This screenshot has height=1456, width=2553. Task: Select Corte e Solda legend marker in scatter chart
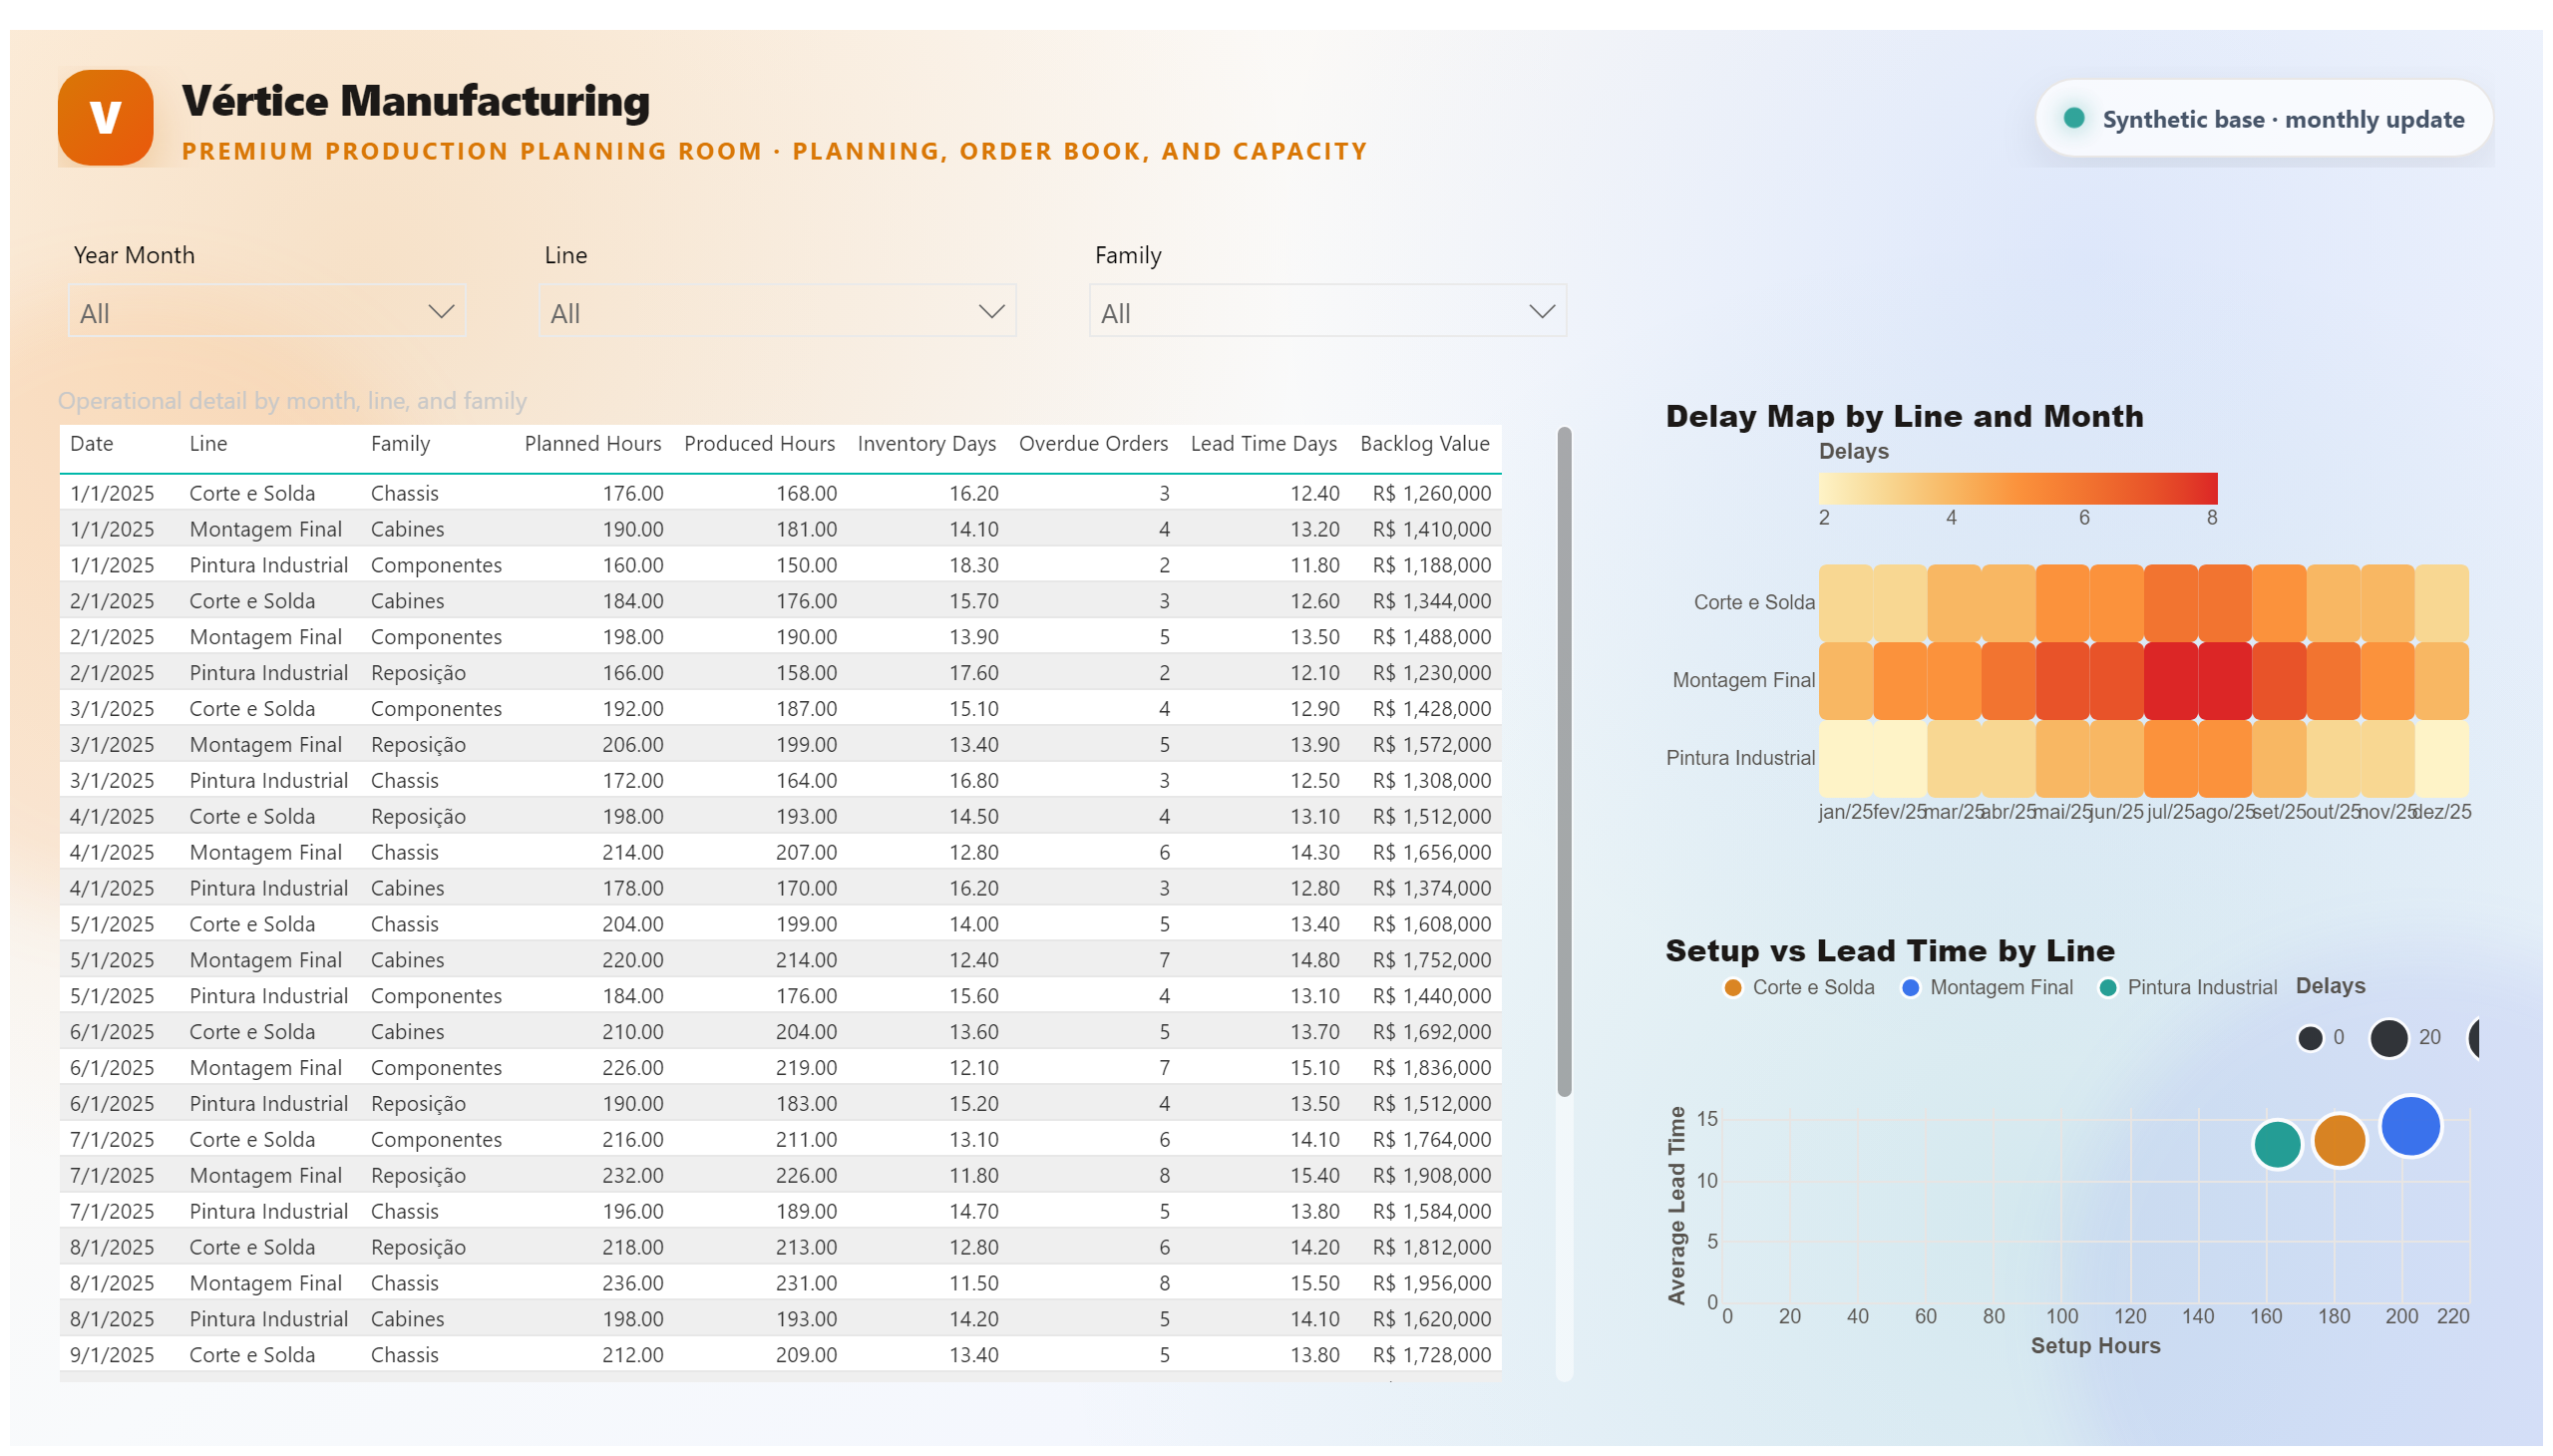[x=1733, y=987]
